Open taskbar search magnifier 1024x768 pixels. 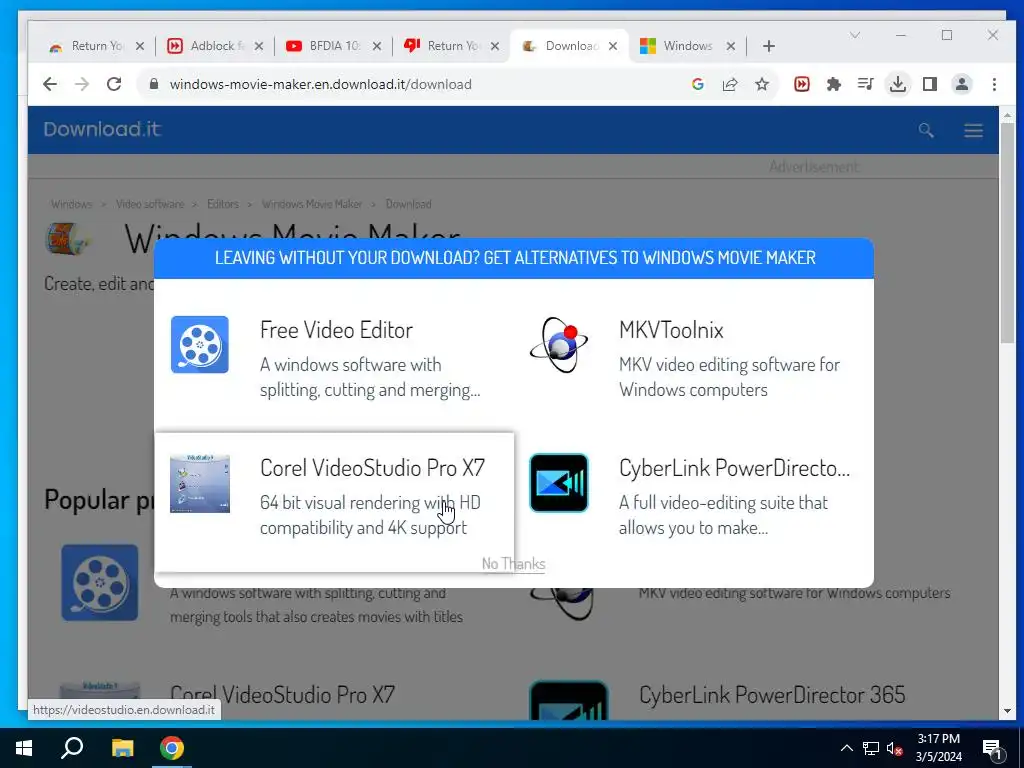72,748
